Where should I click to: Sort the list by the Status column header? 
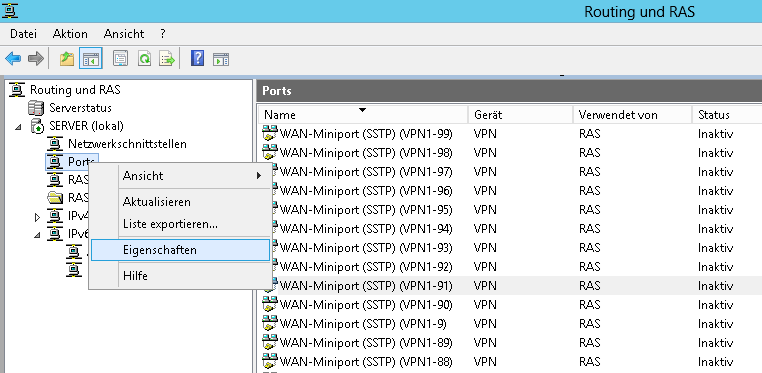click(727, 115)
